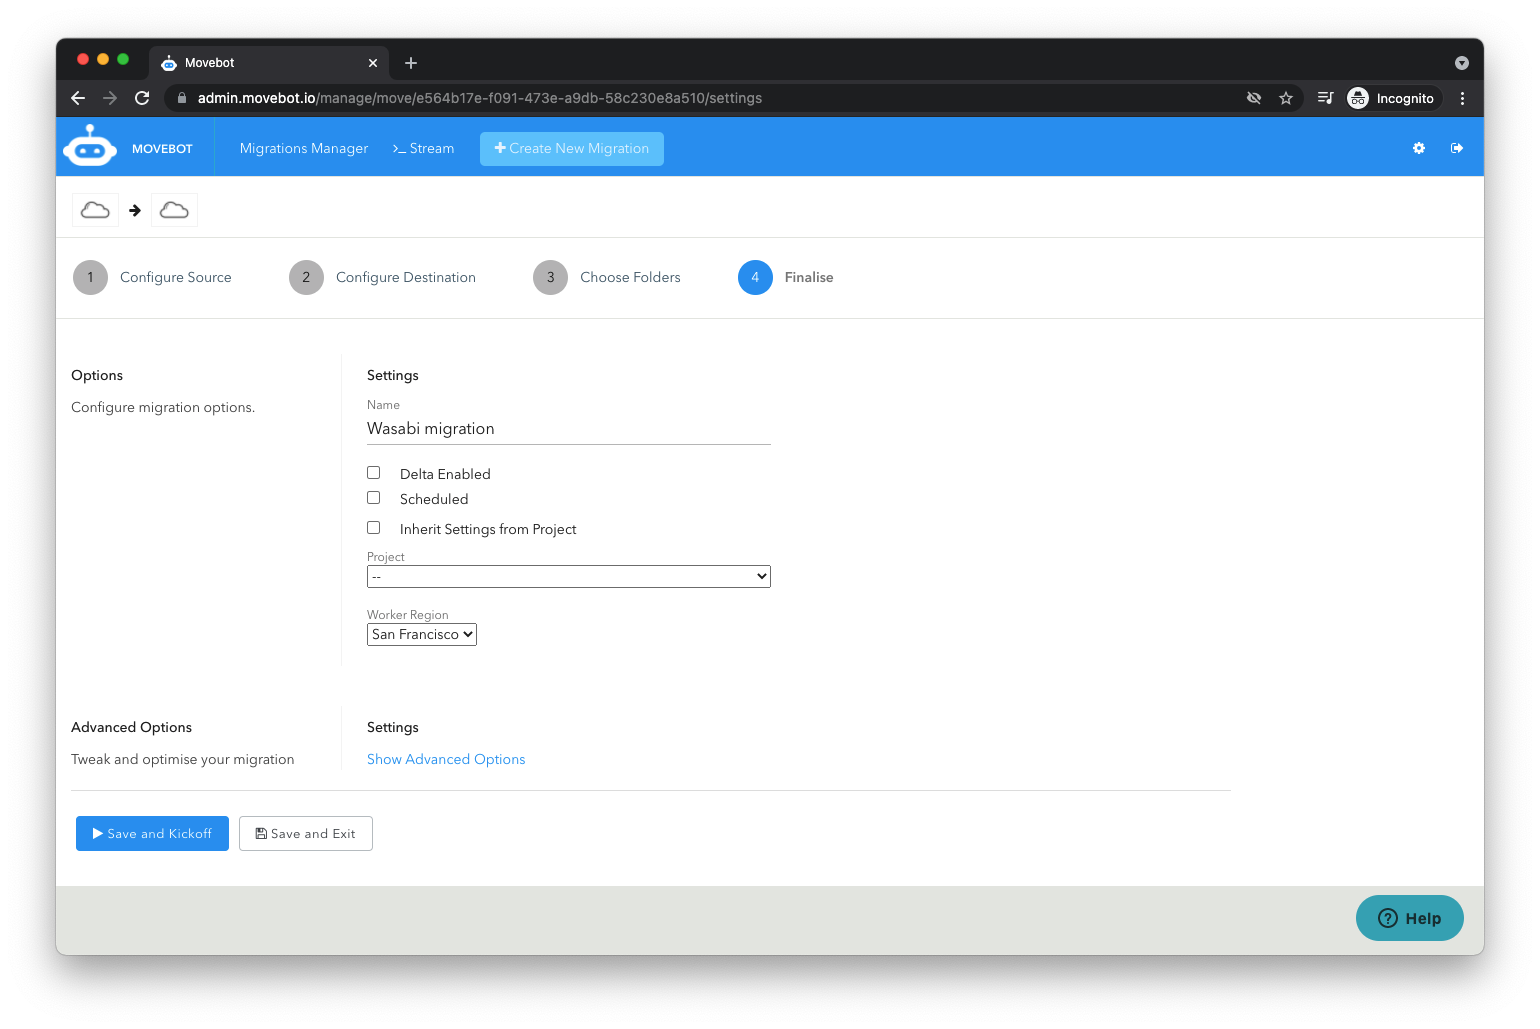Open the Stream menu item
The height and width of the screenshot is (1029, 1540).
423,148
